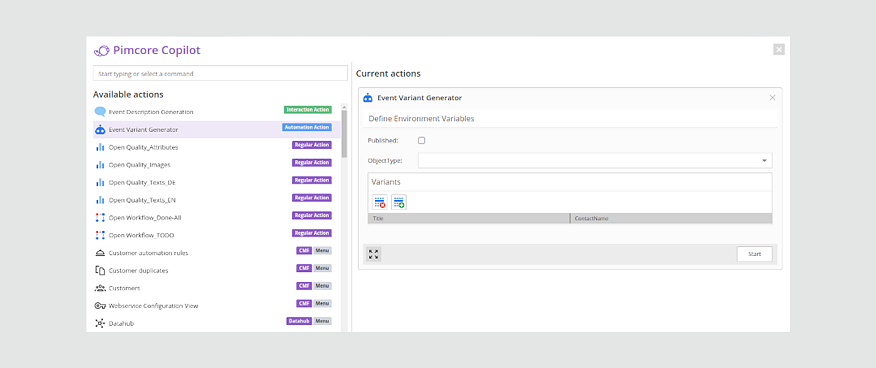Select Event Description Generation action
This screenshot has width=876, height=368.
[x=217, y=112]
